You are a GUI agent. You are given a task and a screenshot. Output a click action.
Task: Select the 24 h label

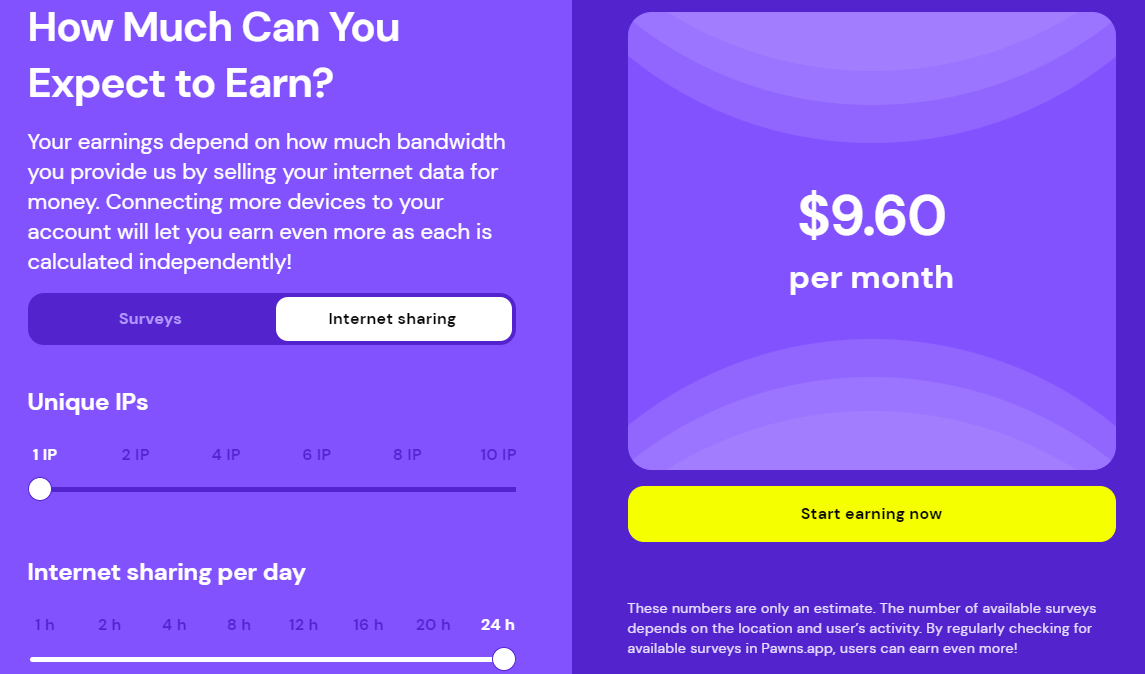pos(497,625)
